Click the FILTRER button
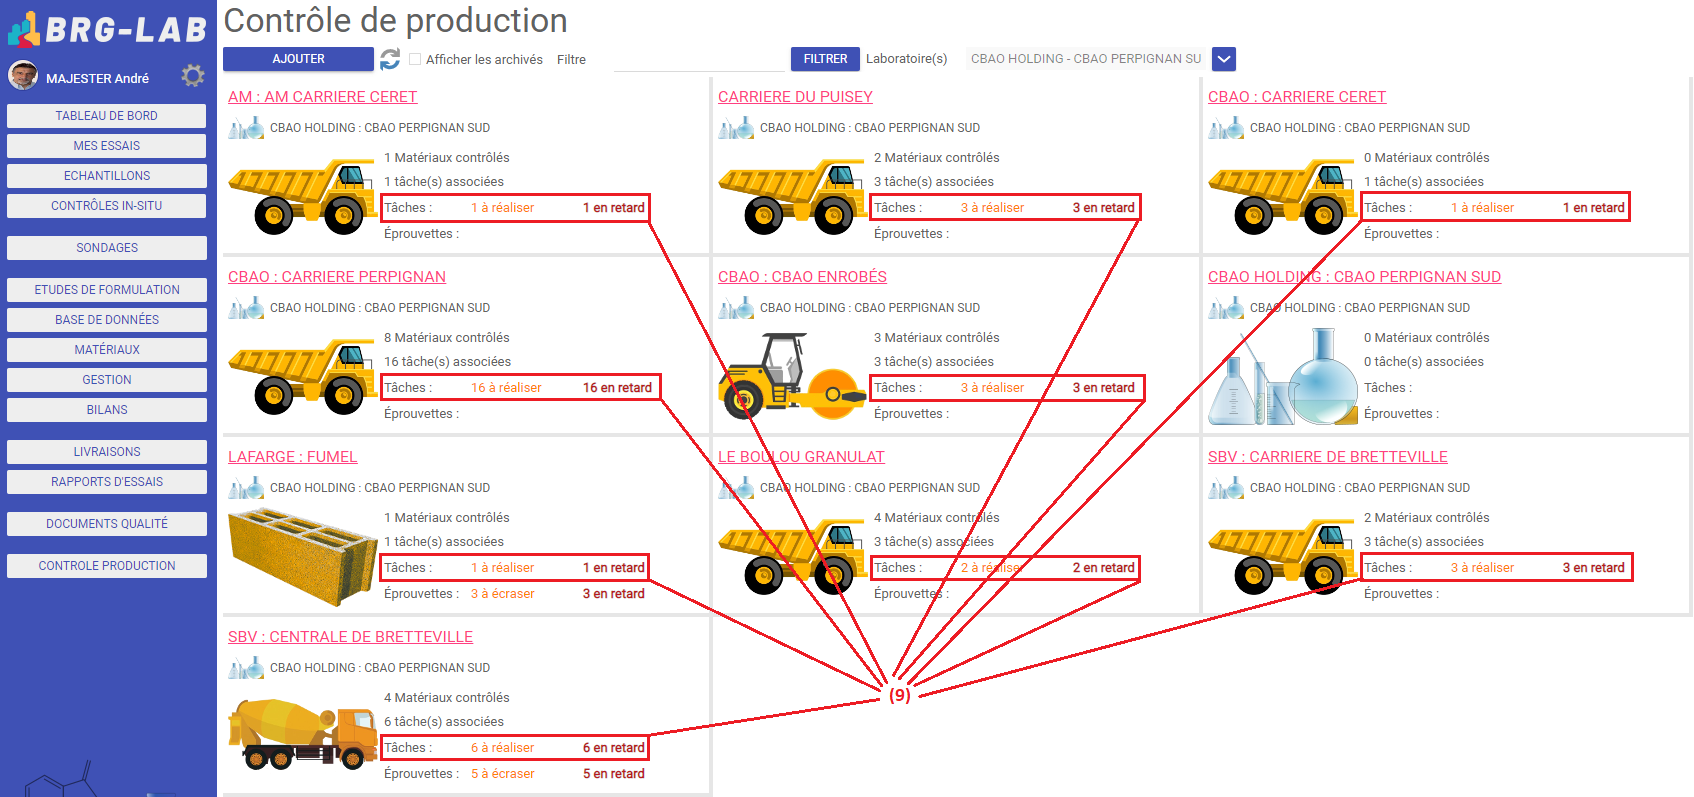Screen dimensions: 1694x797 click(825, 59)
